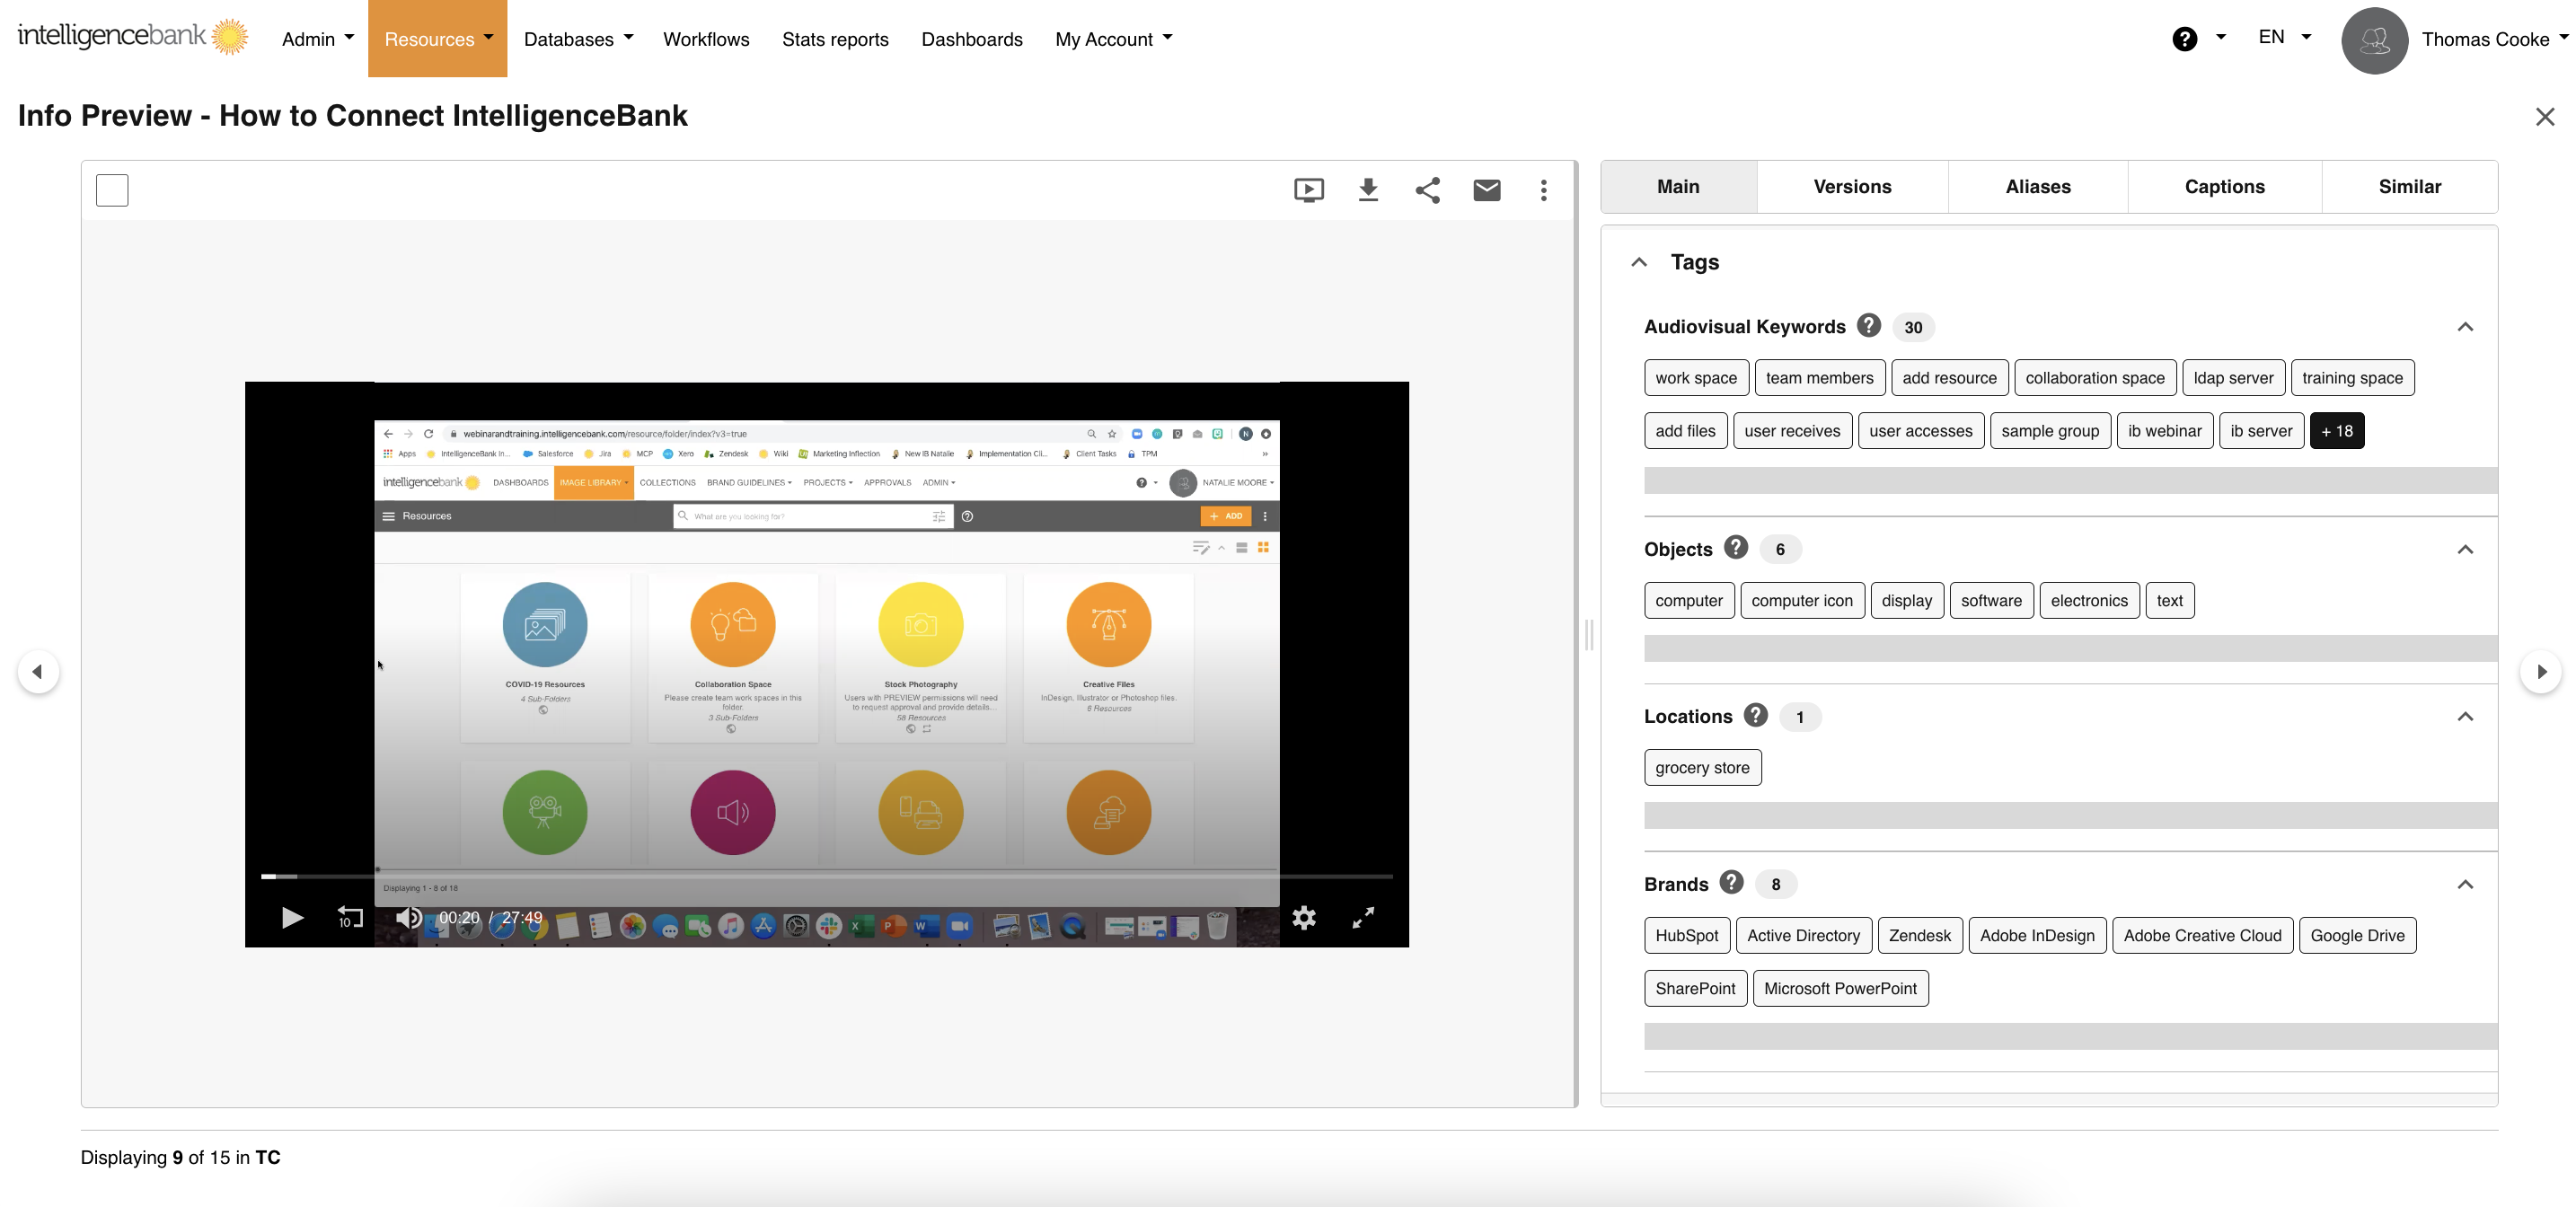Click the help question mark icon
Screen dimensions: 2576x1207
click(x=2186, y=38)
